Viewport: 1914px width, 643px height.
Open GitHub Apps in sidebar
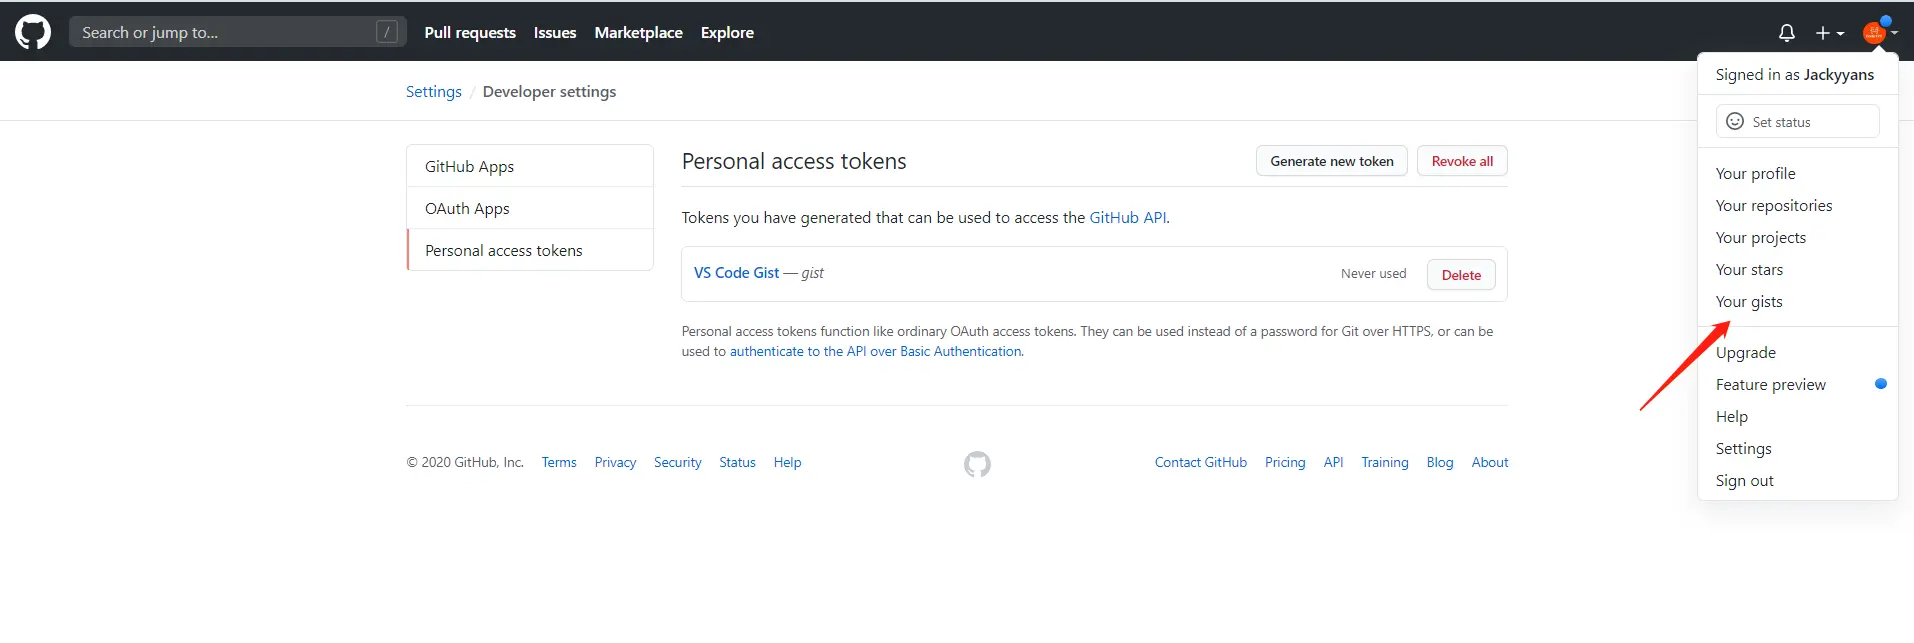click(x=469, y=167)
